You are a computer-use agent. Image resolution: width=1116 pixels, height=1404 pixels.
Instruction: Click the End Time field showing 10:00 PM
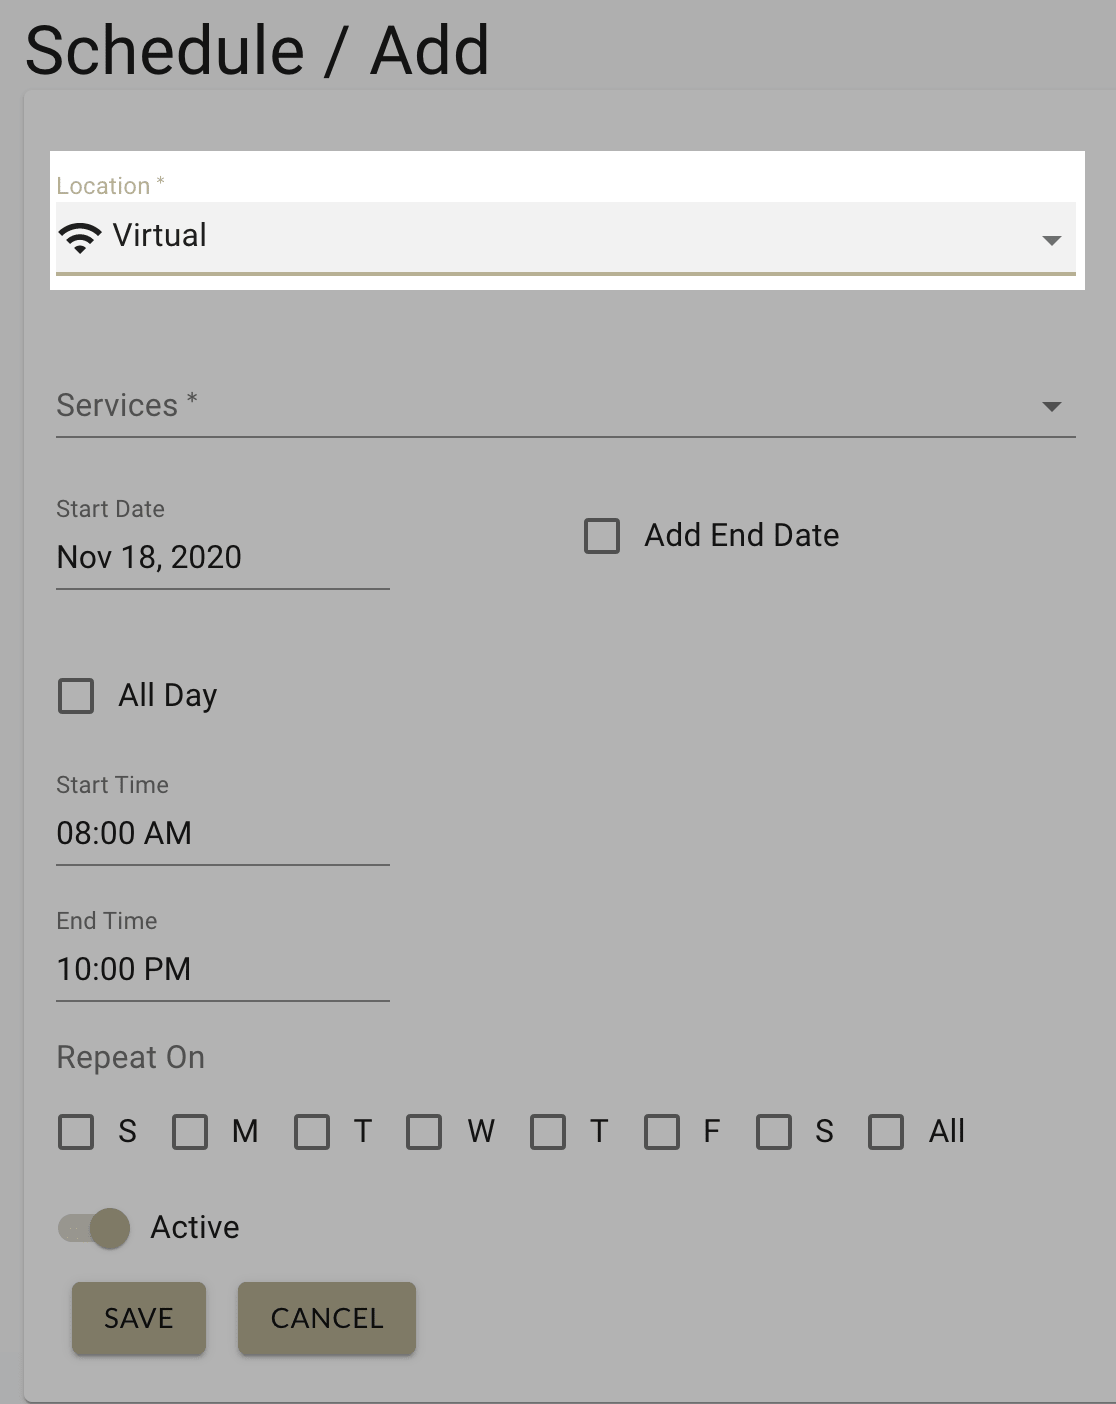click(x=123, y=969)
